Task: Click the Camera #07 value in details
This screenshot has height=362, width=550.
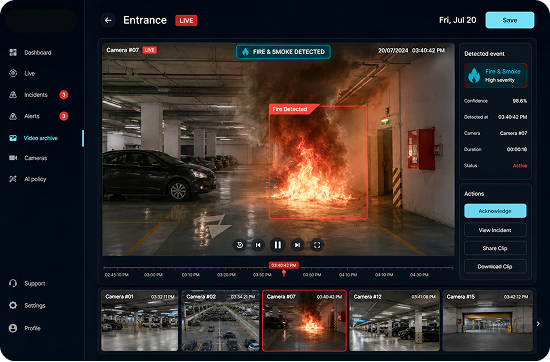Action: click(513, 133)
